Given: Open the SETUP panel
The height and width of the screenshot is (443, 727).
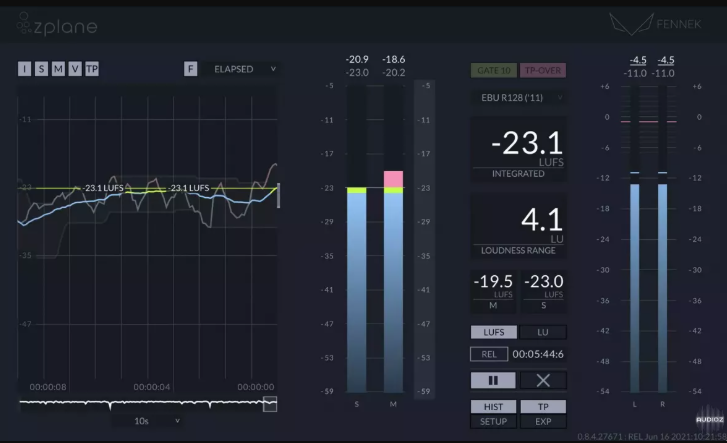Looking at the screenshot, I should [x=493, y=421].
